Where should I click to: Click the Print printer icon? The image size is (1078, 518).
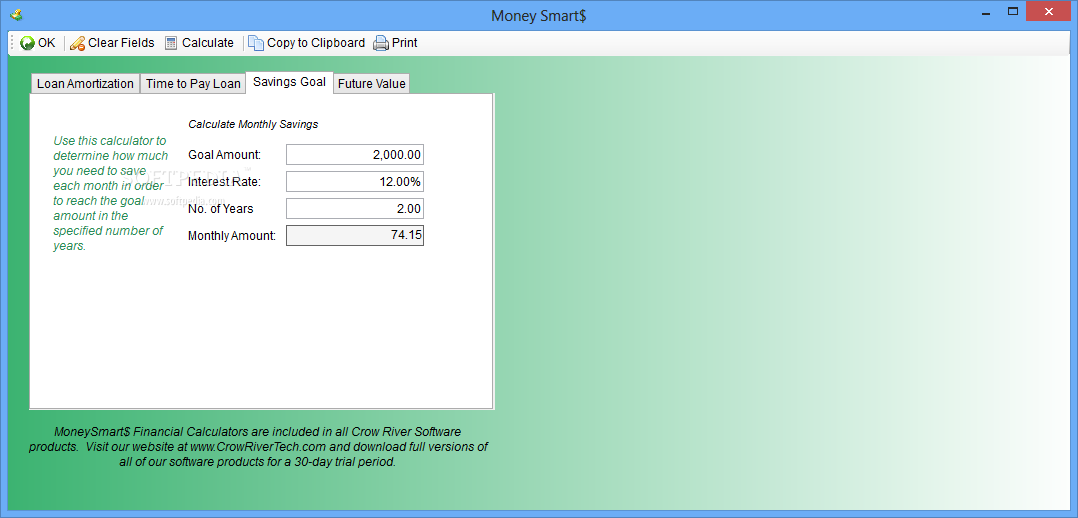pos(381,43)
